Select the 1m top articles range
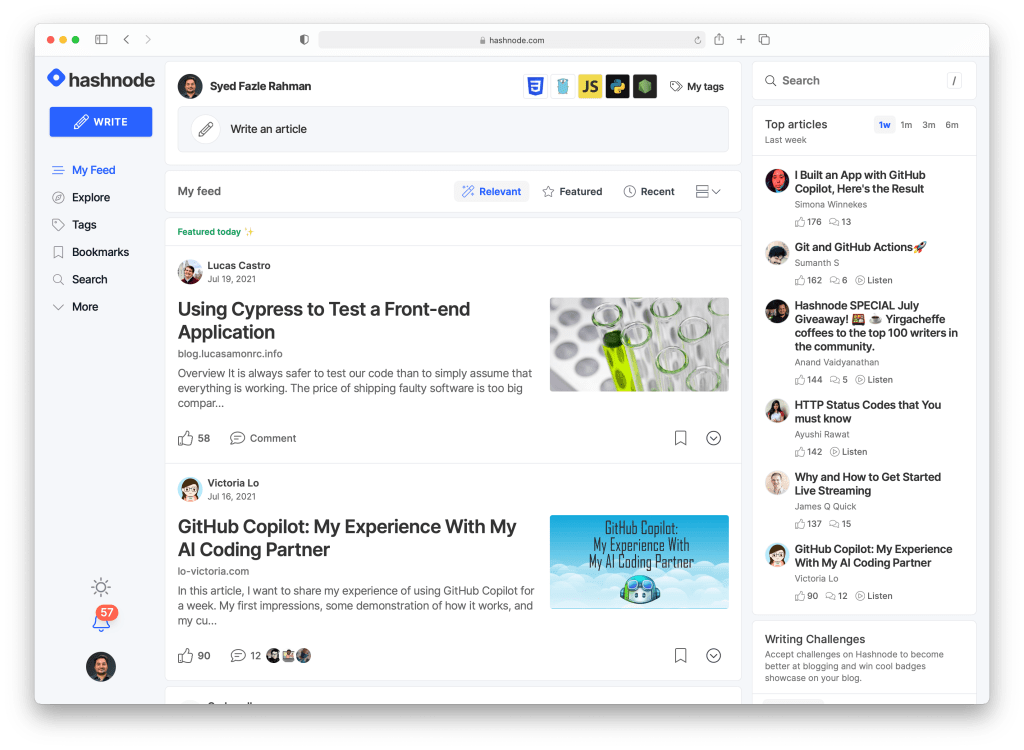The width and height of the screenshot is (1024, 750). point(906,125)
